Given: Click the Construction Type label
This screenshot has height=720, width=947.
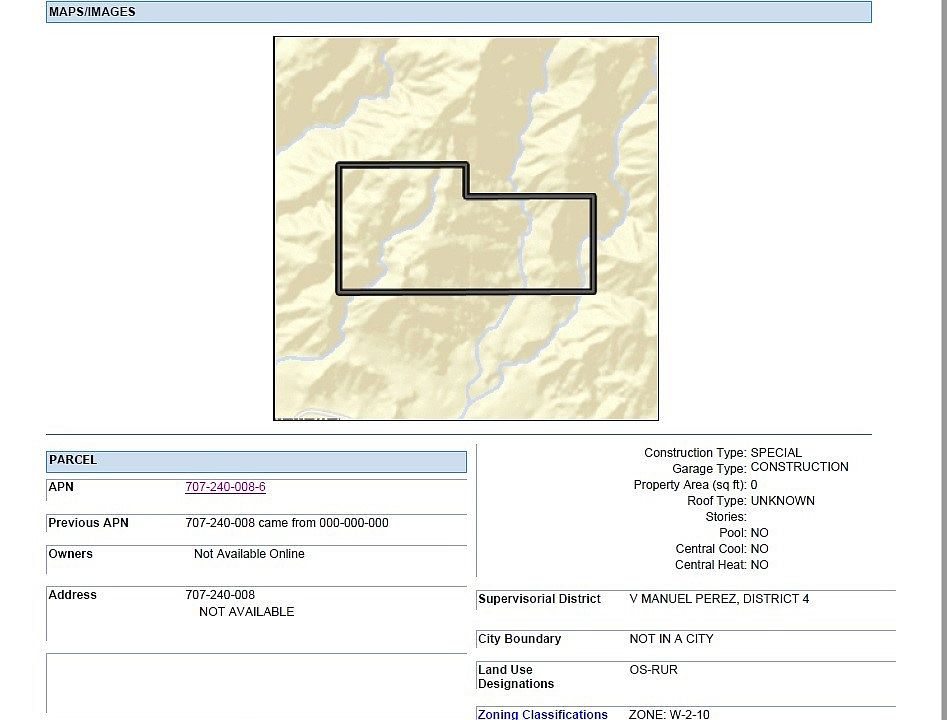Looking at the screenshot, I should pyautogui.click(x=695, y=453).
